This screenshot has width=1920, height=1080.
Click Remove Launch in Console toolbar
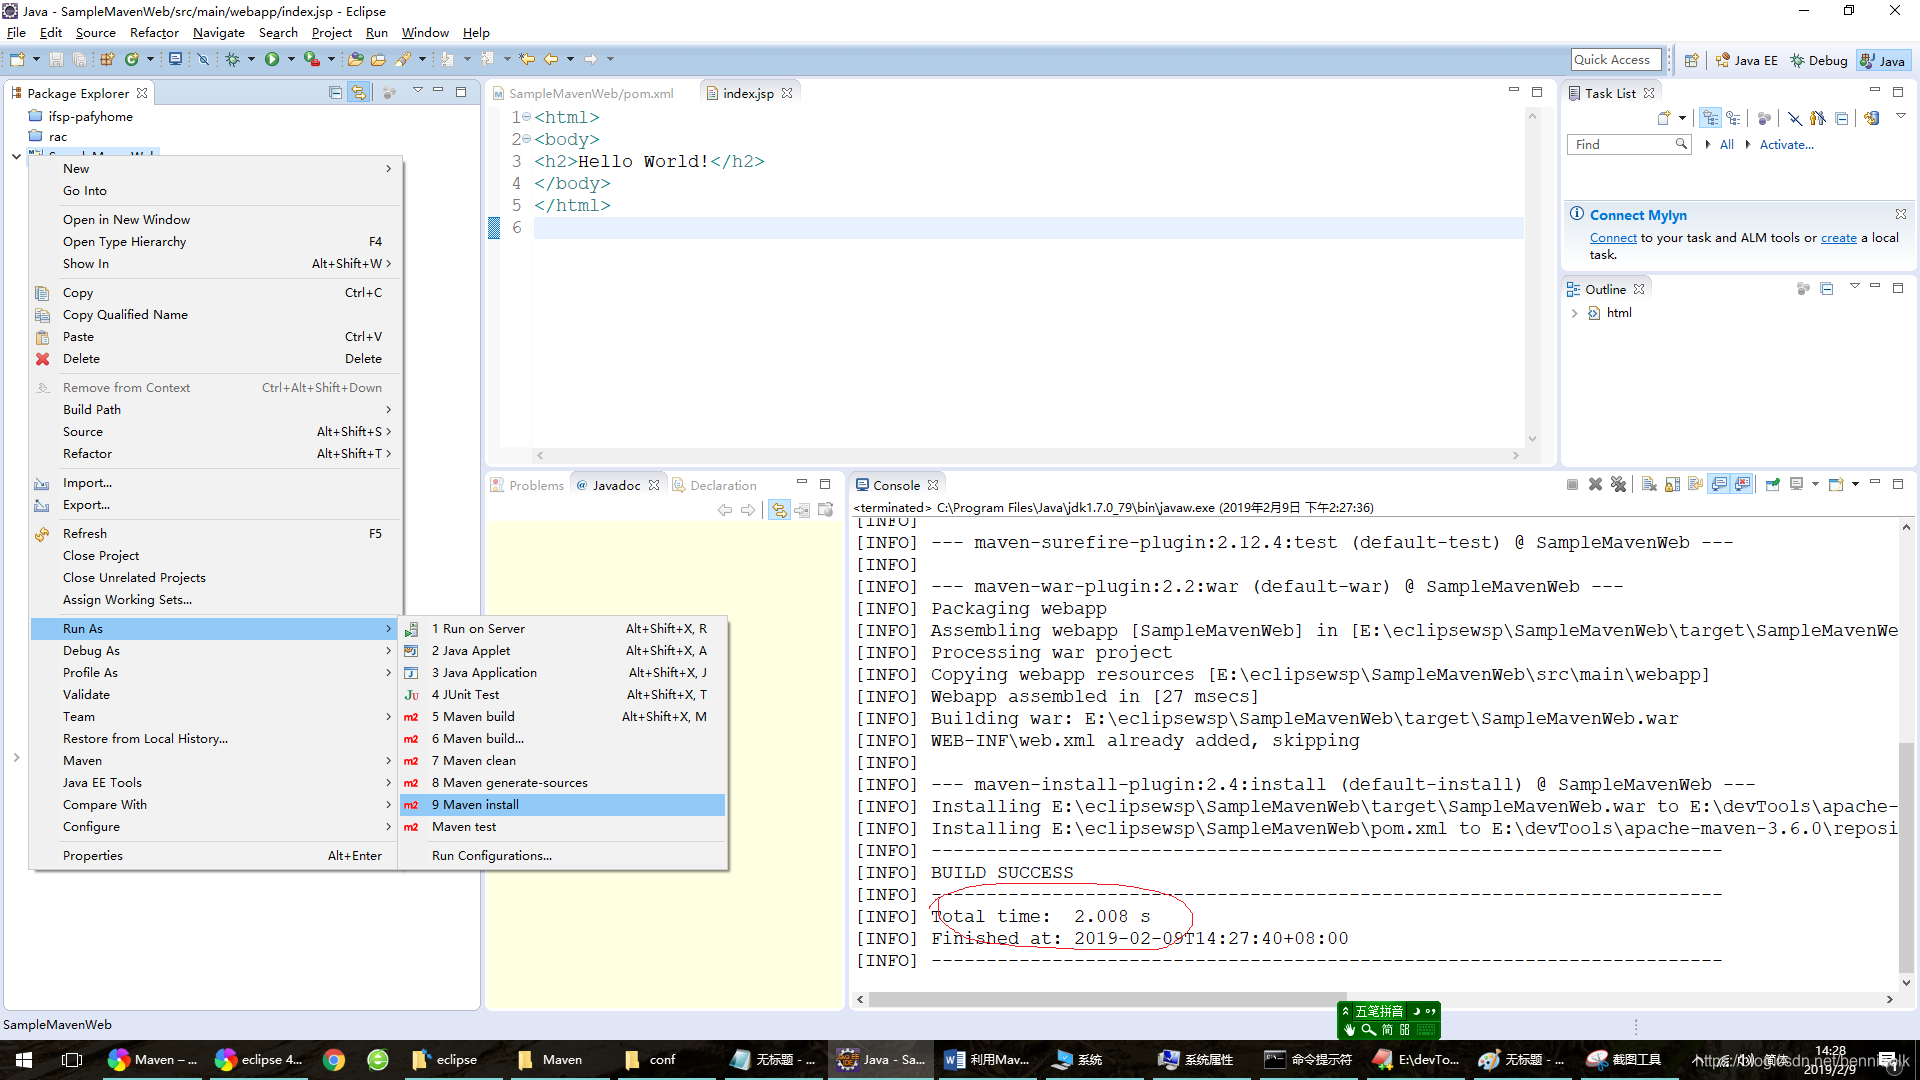1595,484
